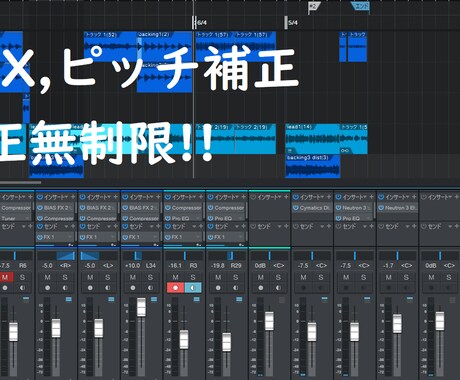Select the backing3 dist(3) audio clip
The width and height of the screenshot is (460, 380).
click(x=313, y=166)
